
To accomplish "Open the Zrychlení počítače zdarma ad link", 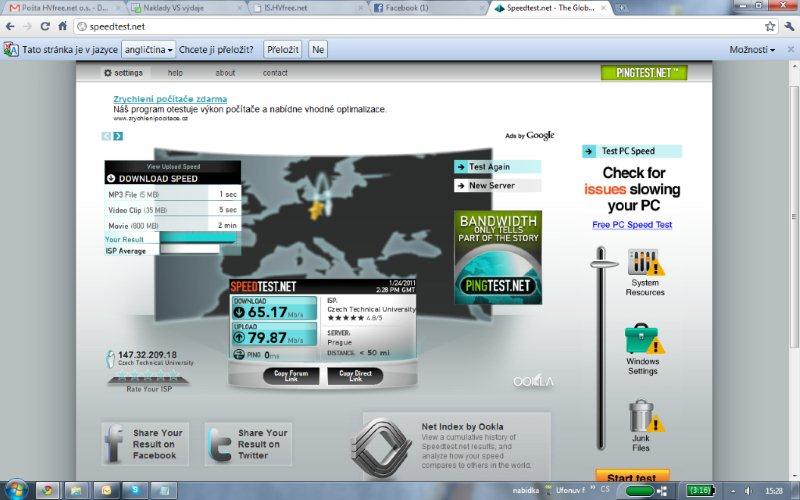I will point(170,99).
